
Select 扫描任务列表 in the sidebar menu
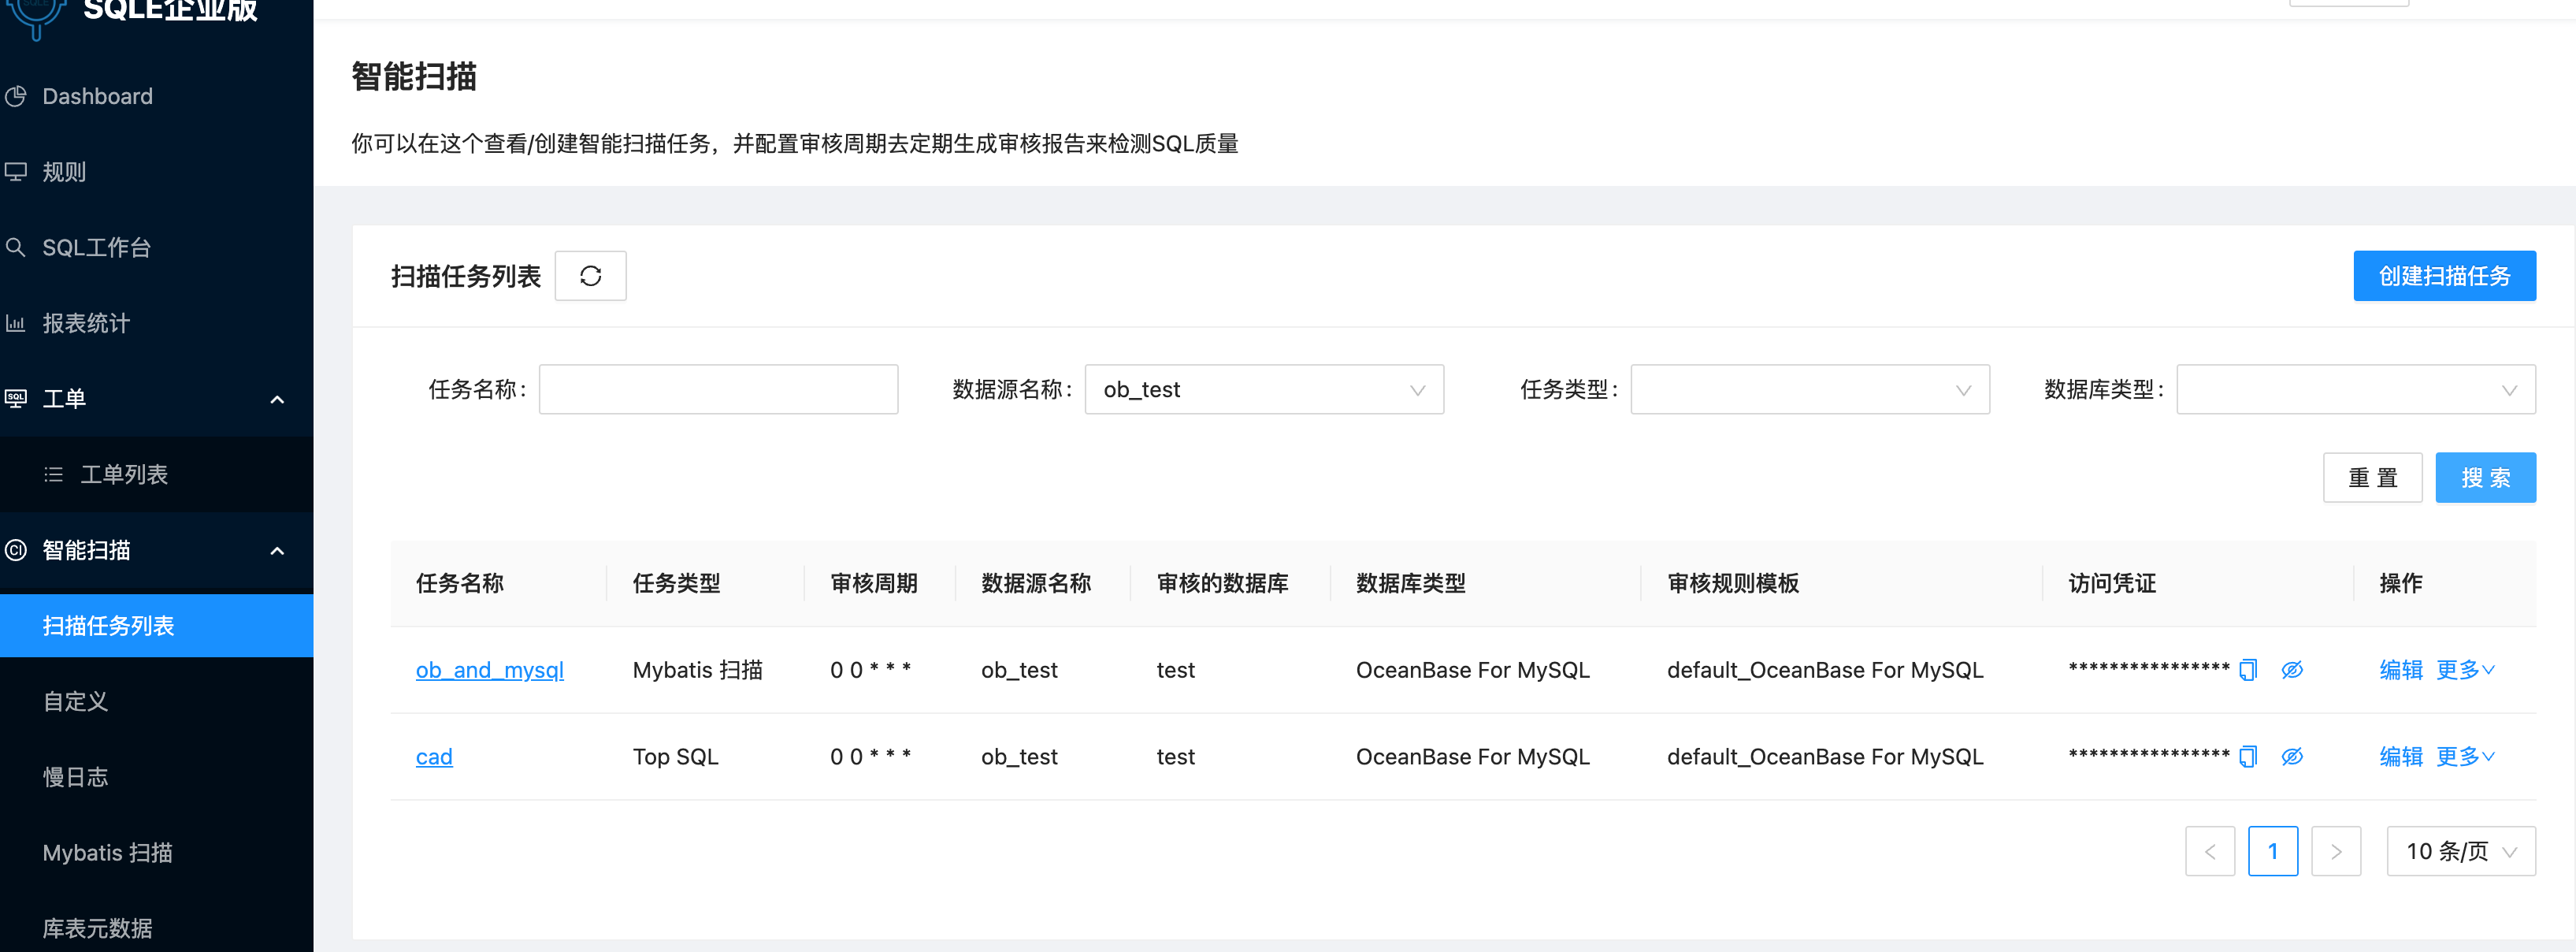pos(108,626)
